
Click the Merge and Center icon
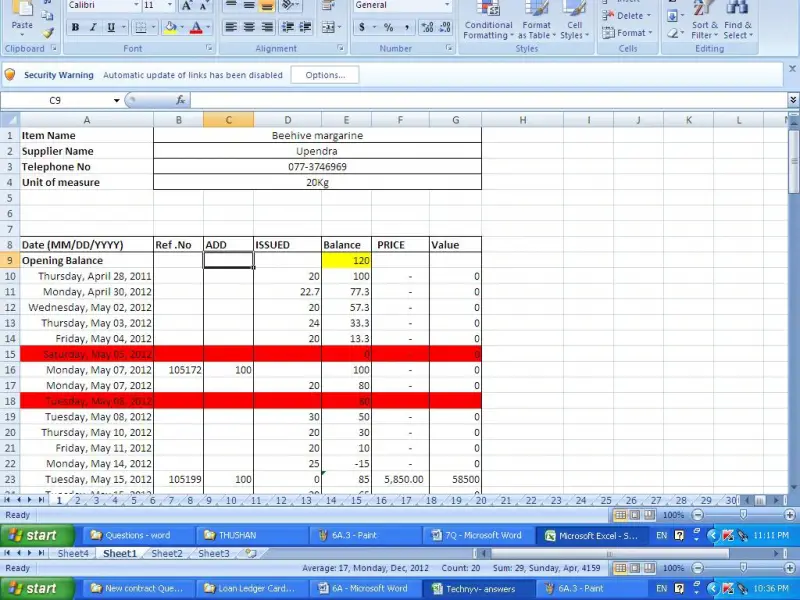point(328,27)
